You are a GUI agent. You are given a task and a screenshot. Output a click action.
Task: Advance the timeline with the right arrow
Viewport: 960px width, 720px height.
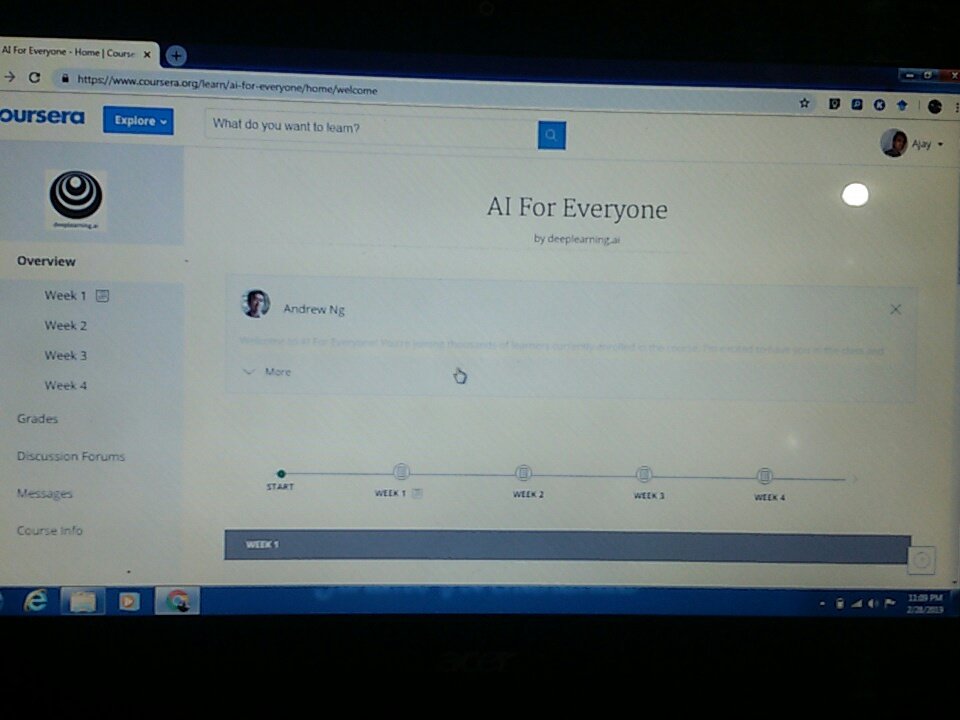(855, 479)
